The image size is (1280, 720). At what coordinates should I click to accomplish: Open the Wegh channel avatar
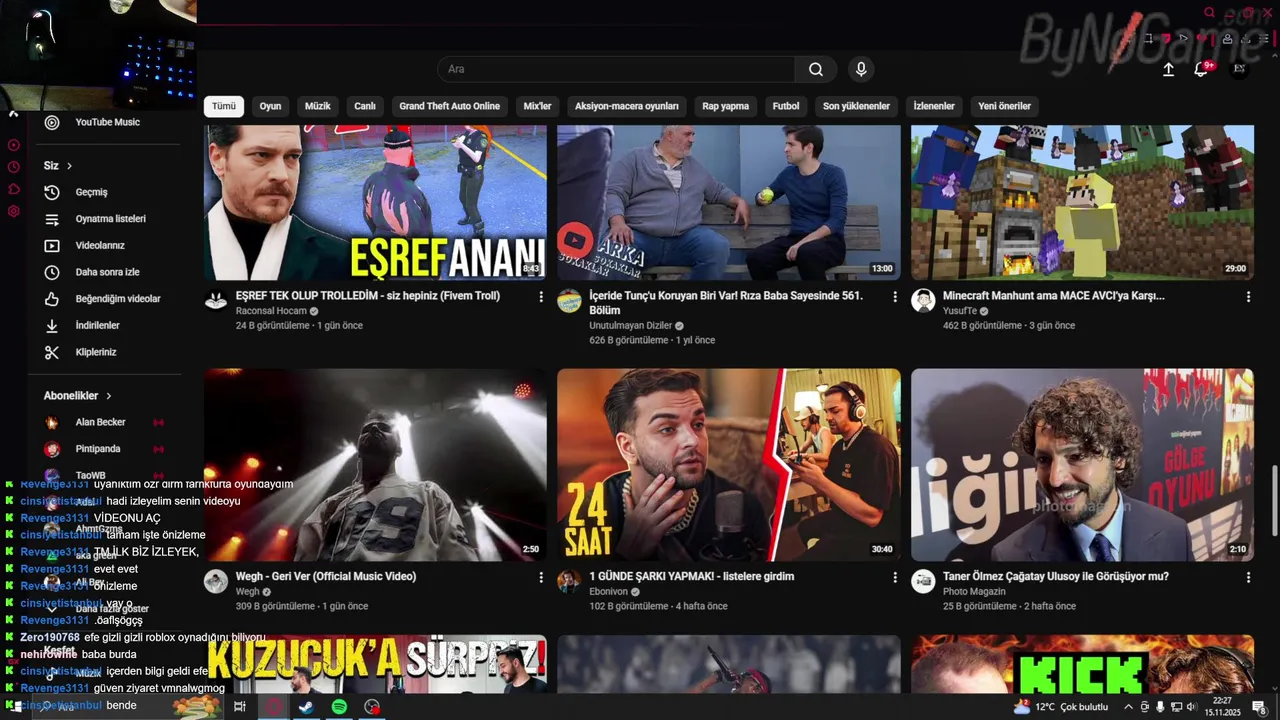(x=216, y=581)
